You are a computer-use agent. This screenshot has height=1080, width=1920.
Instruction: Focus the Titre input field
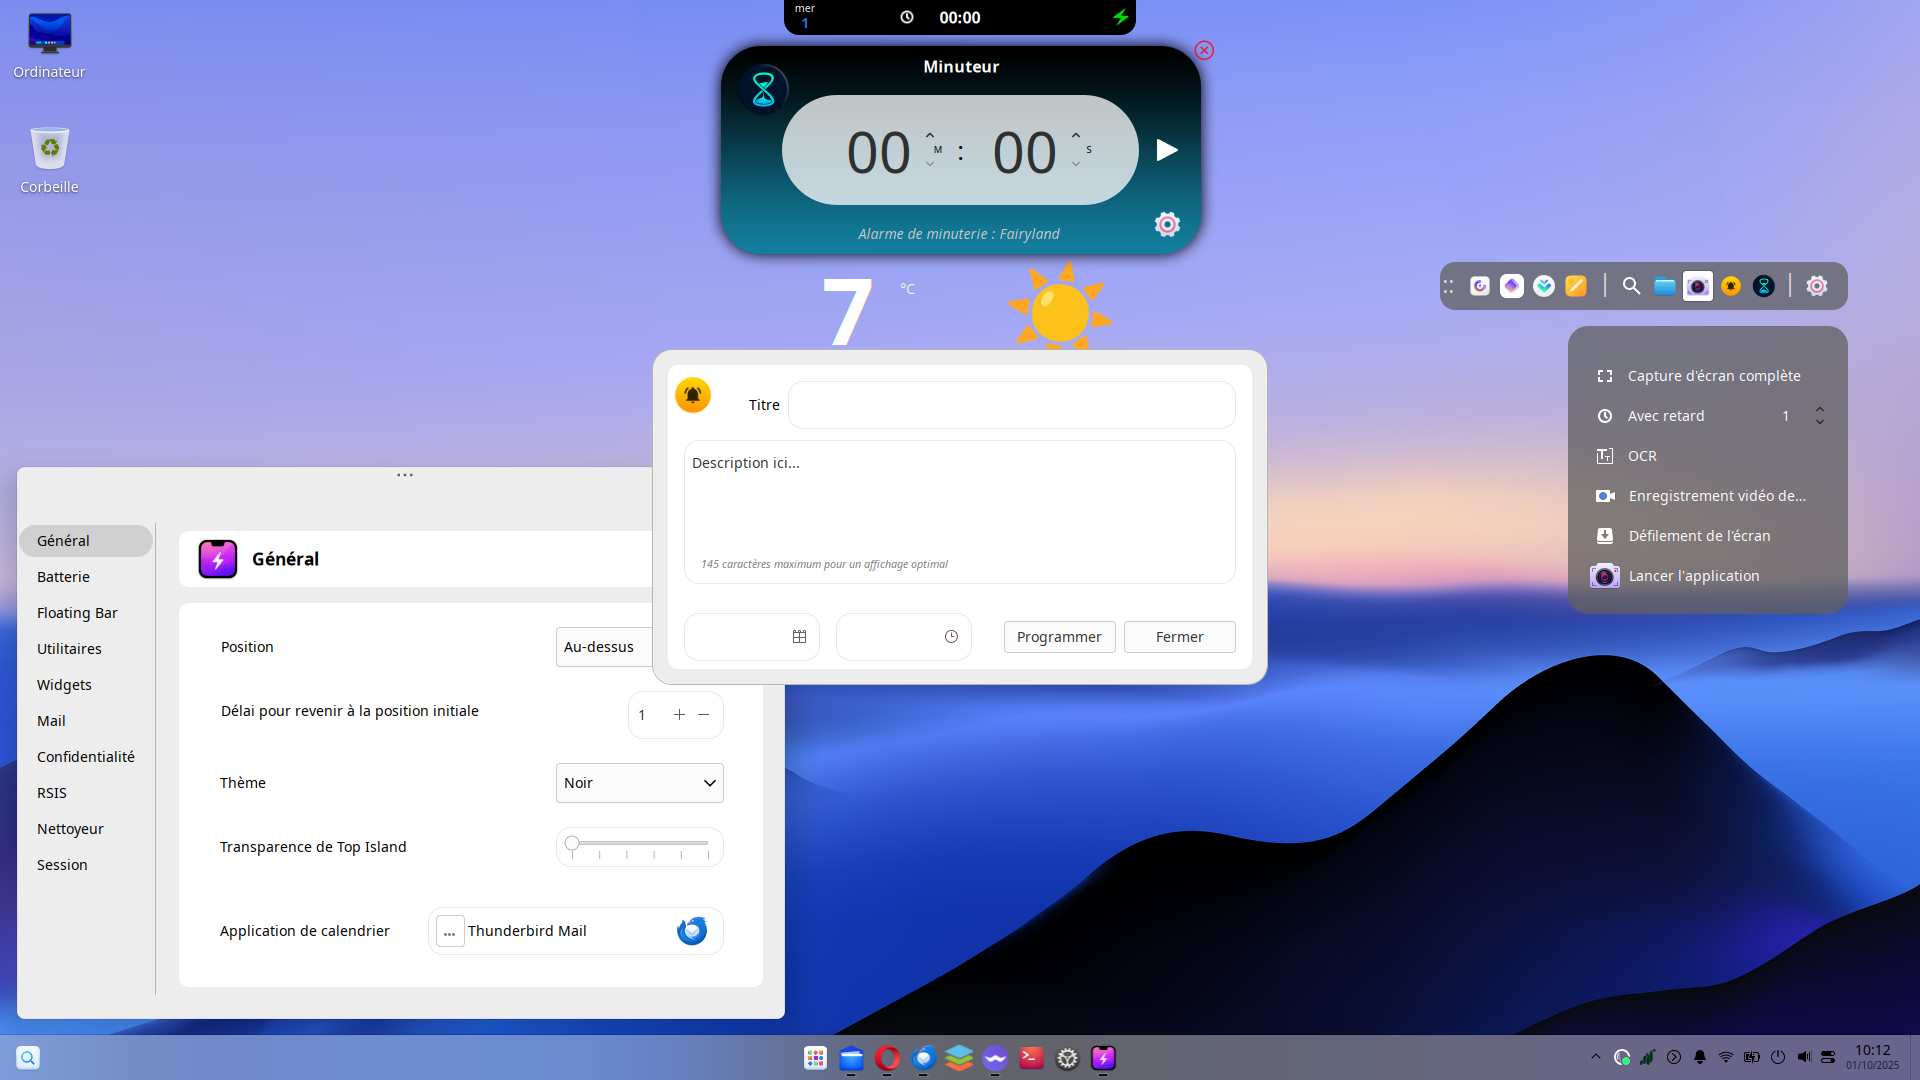pyautogui.click(x=1011, y=405)
